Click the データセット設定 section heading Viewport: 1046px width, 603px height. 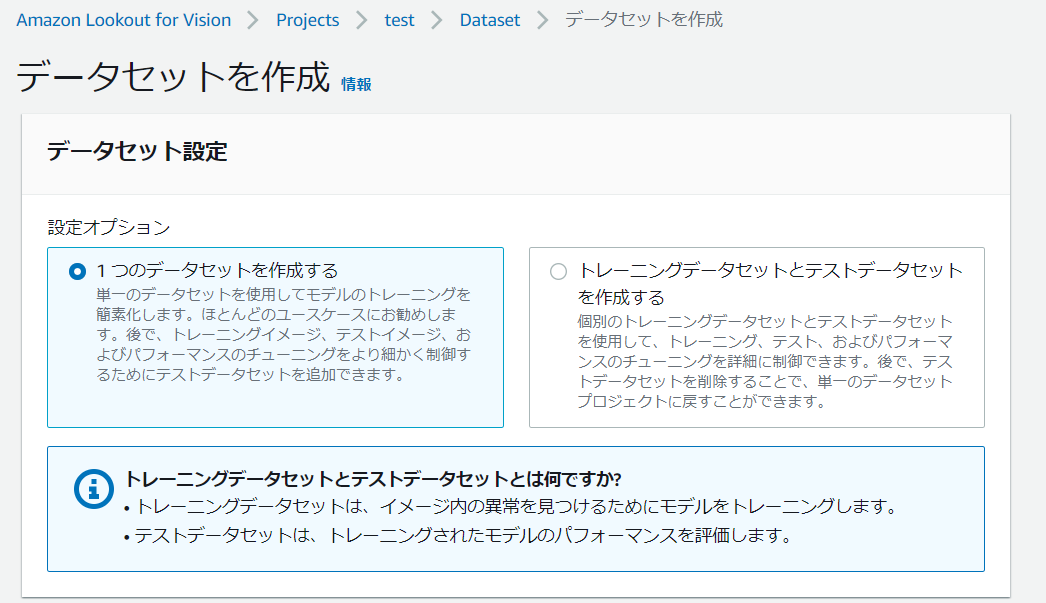137,151
